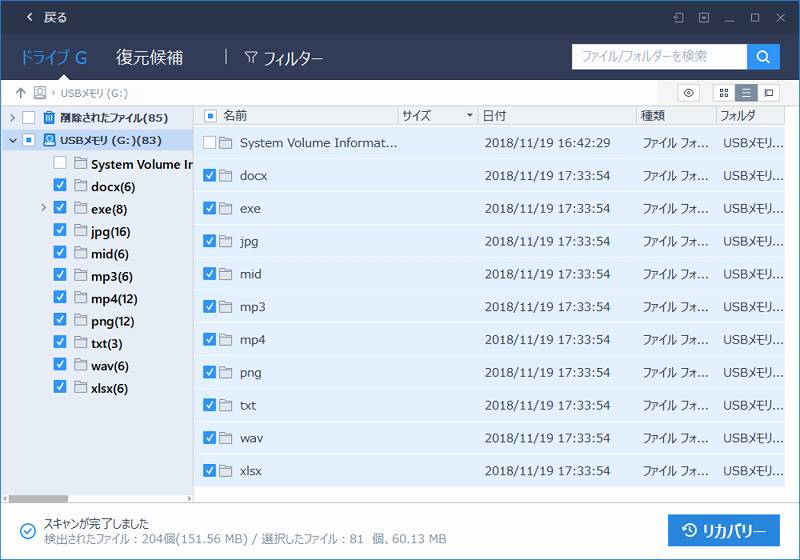Click the file/folder search input field

tap(659, 57)
